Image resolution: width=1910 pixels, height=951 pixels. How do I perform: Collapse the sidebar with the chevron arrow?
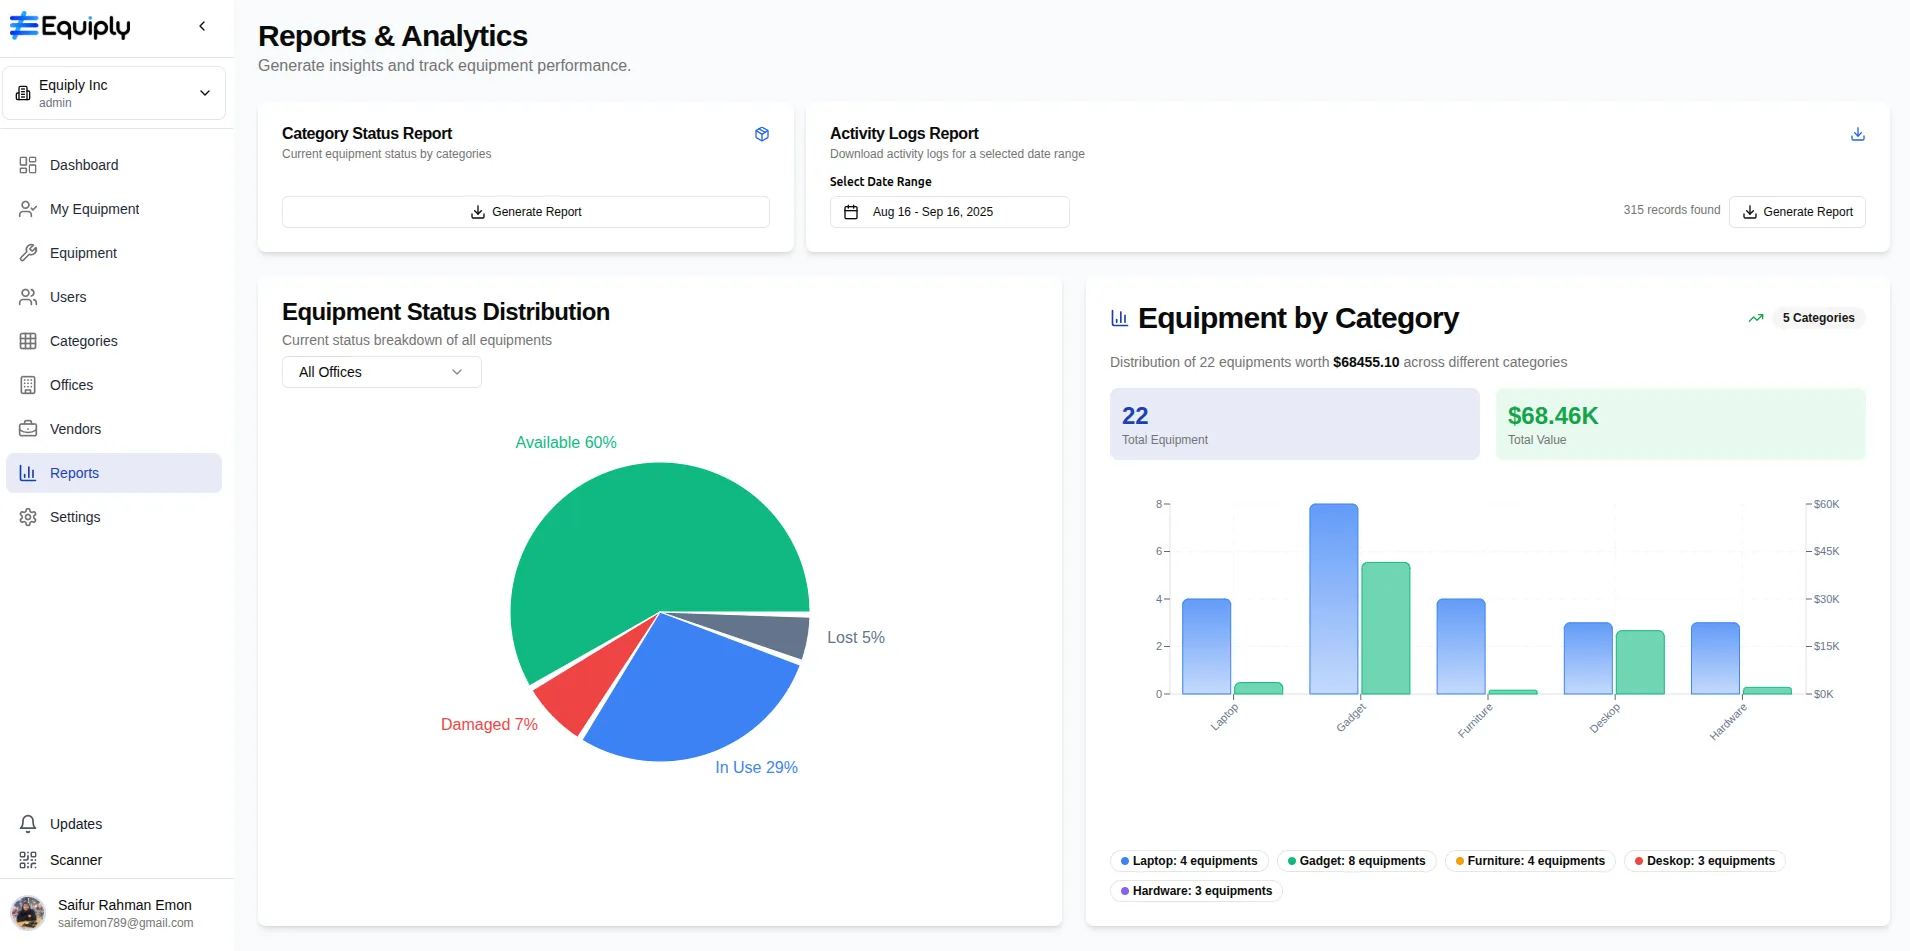(202, 26)
